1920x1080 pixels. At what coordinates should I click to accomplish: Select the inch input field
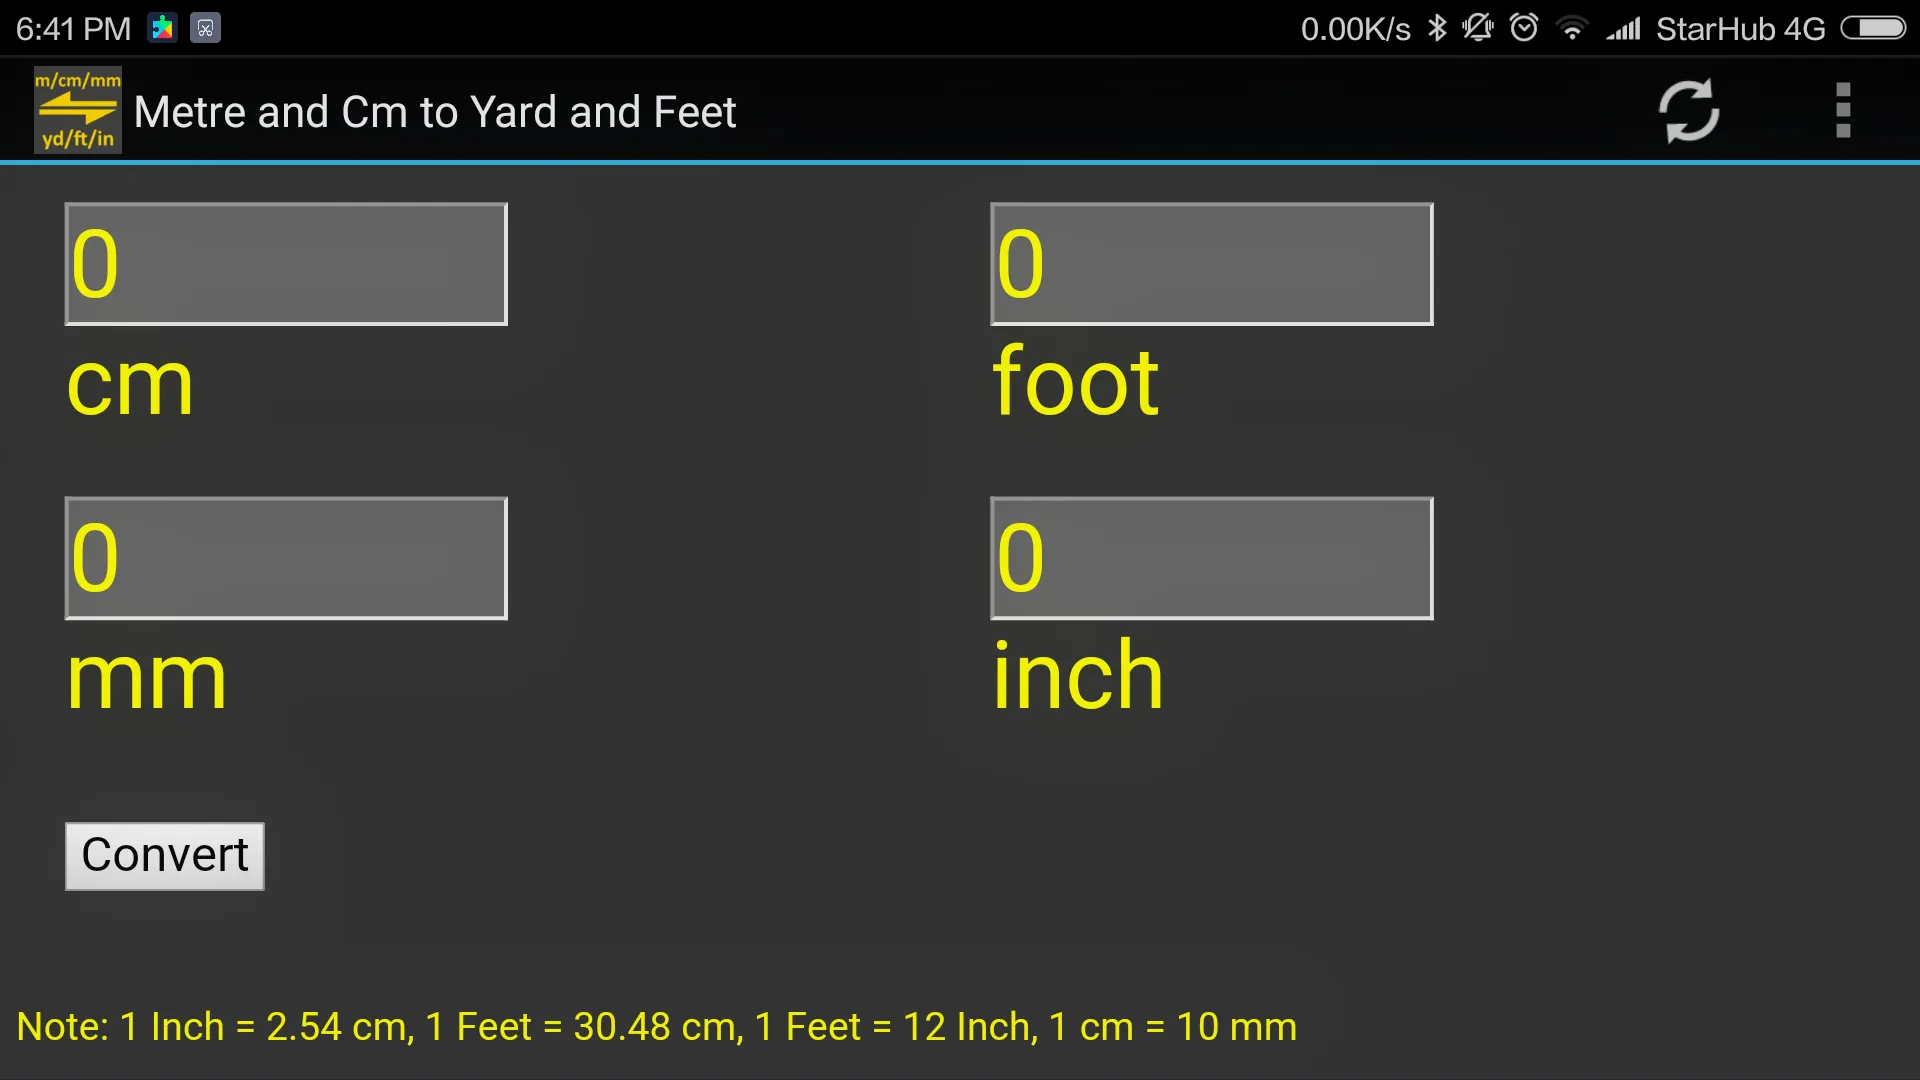[1211, 557]
